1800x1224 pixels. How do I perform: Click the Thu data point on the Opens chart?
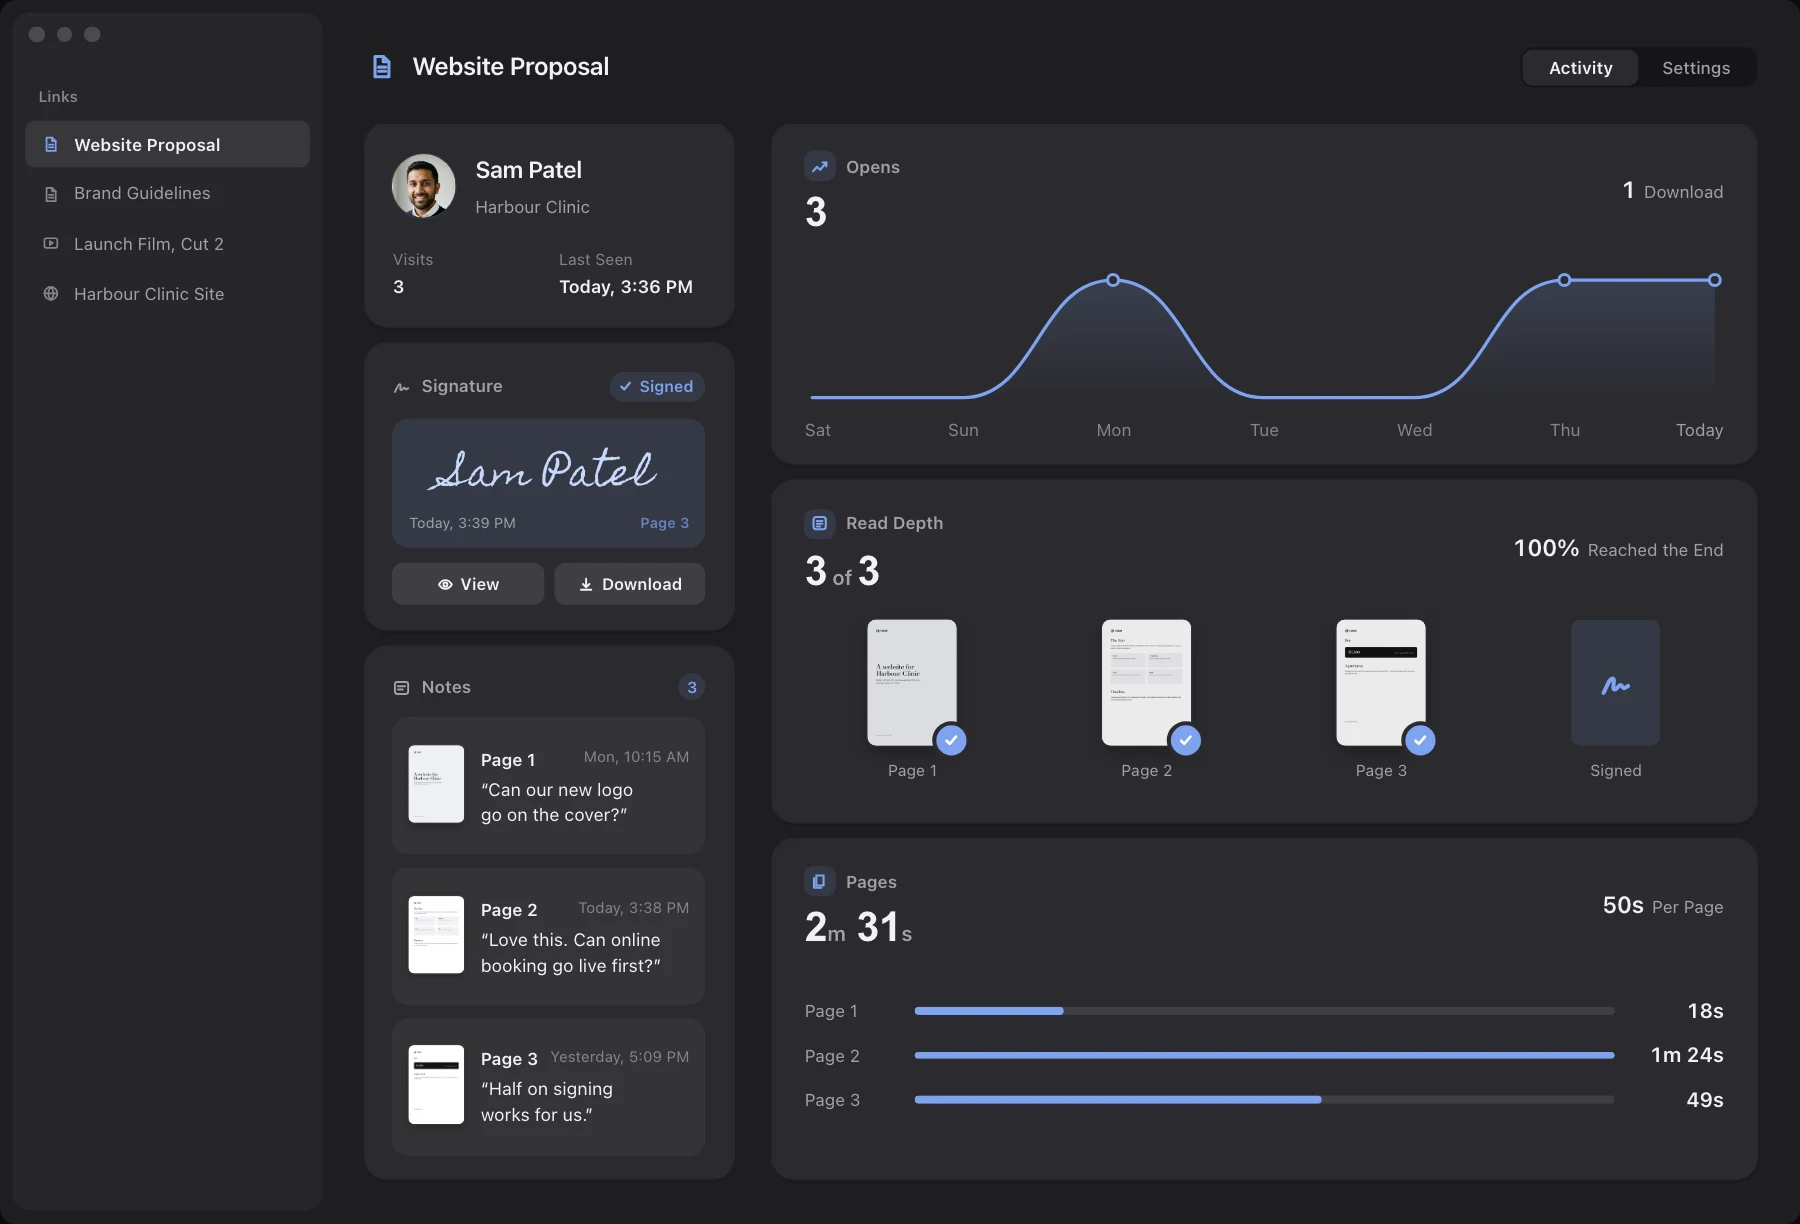tap(1564, 280)
